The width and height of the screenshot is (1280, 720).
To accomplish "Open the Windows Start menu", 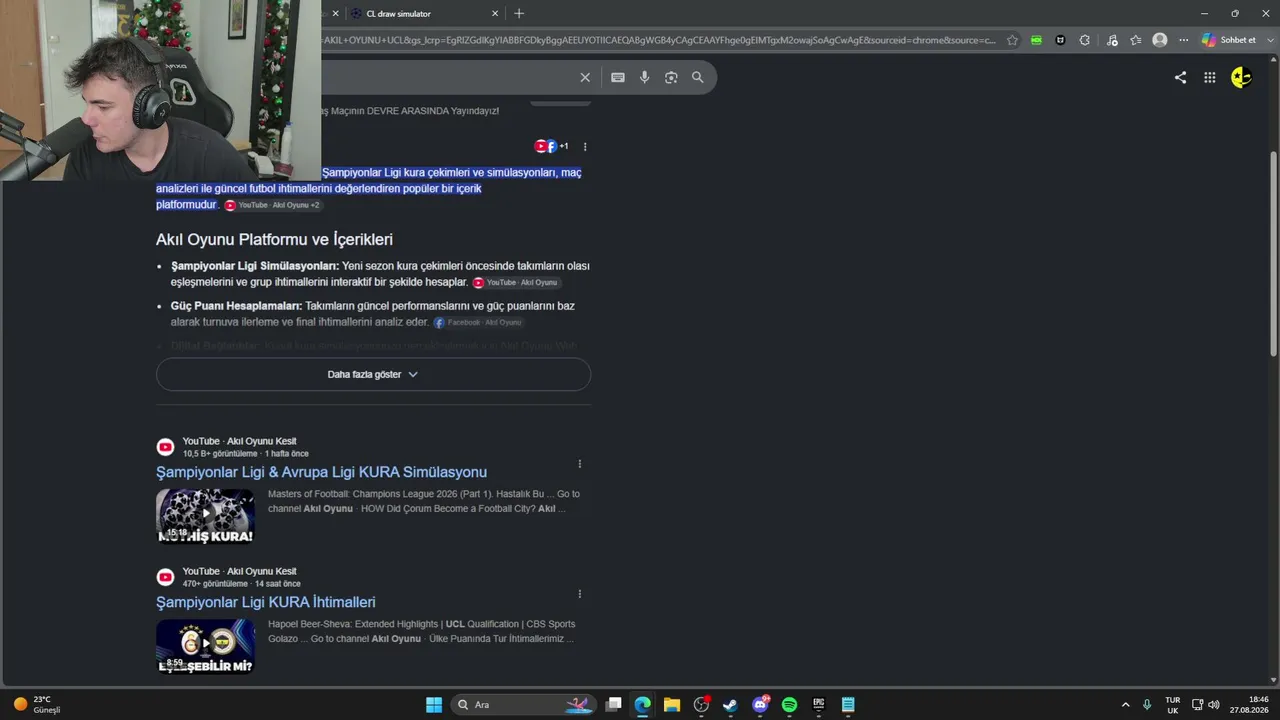I will point(434,705).
